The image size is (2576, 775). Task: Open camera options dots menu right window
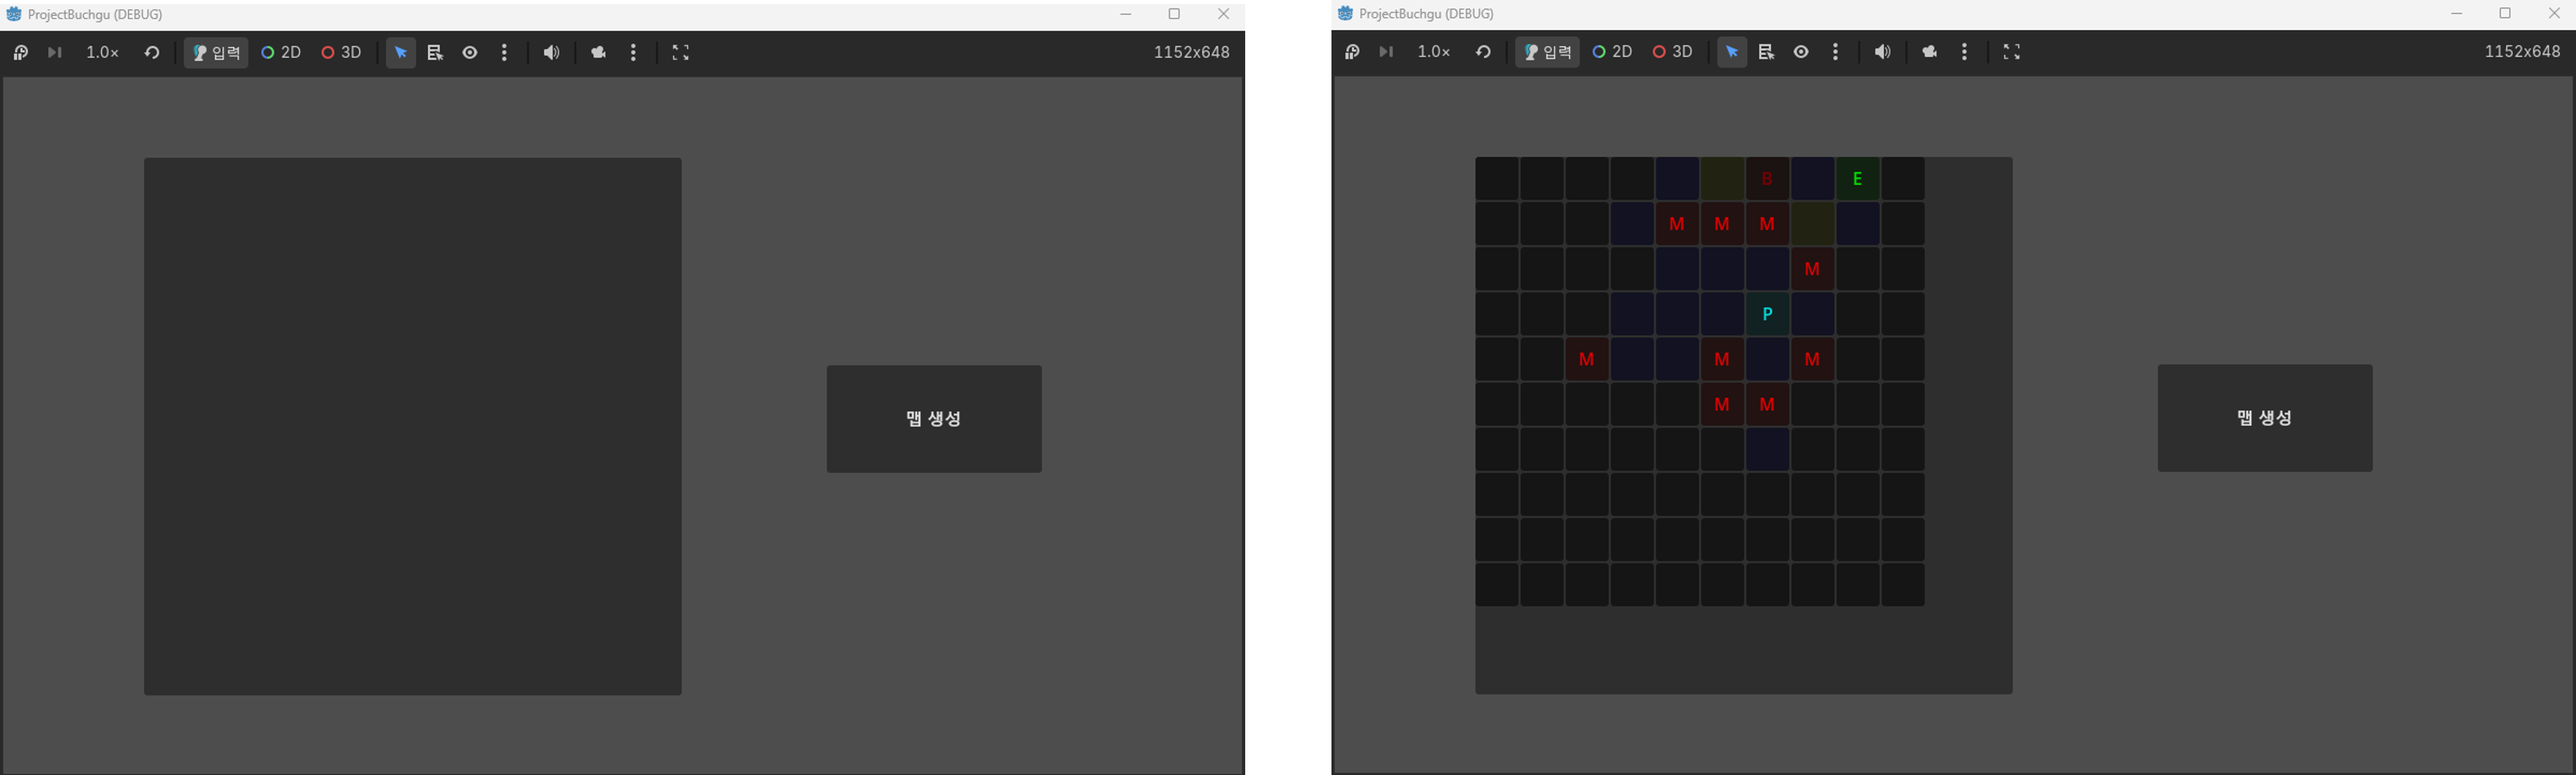tap(1965, 52)
